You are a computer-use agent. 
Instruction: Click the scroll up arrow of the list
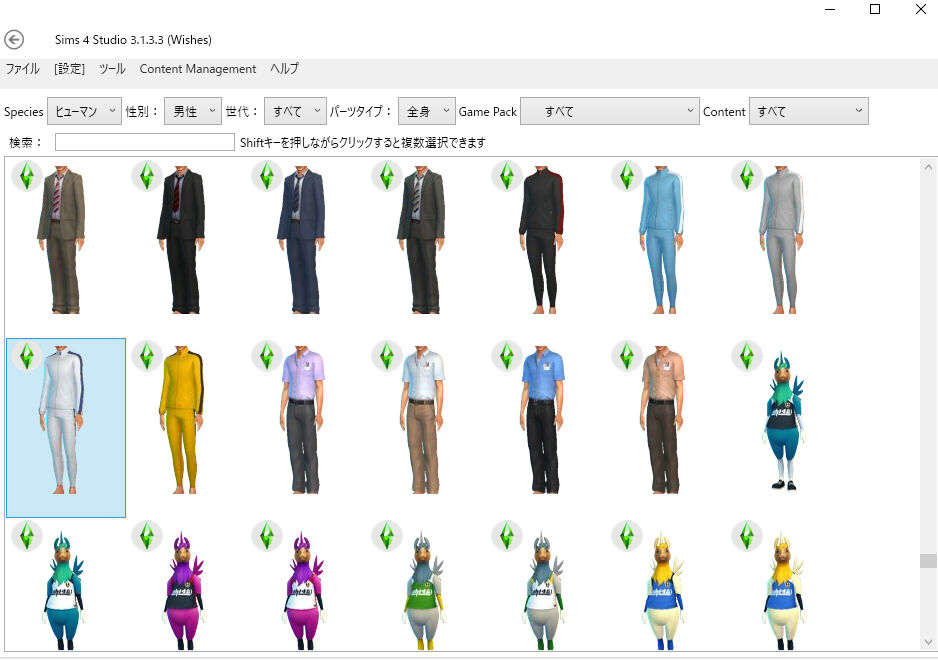928,167
